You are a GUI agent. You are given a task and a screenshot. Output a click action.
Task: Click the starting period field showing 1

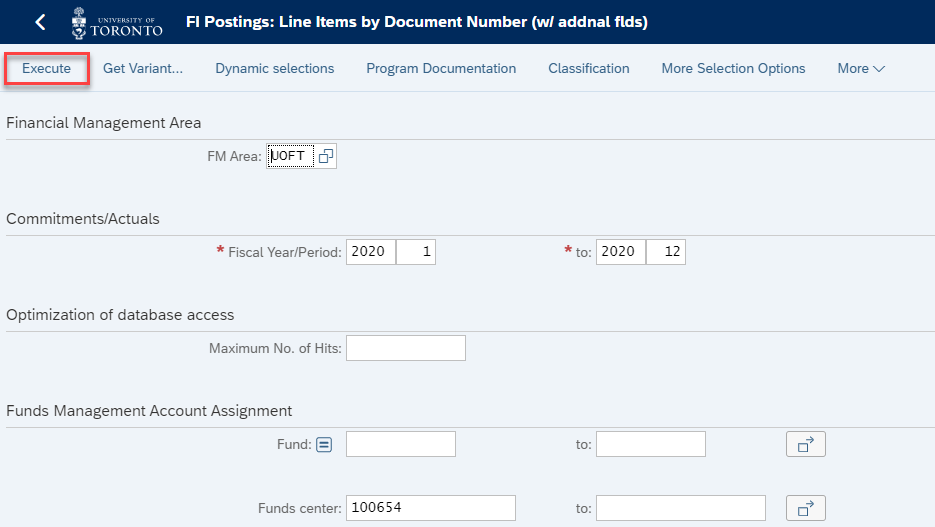pyautogui.click(x=416, y=252)
